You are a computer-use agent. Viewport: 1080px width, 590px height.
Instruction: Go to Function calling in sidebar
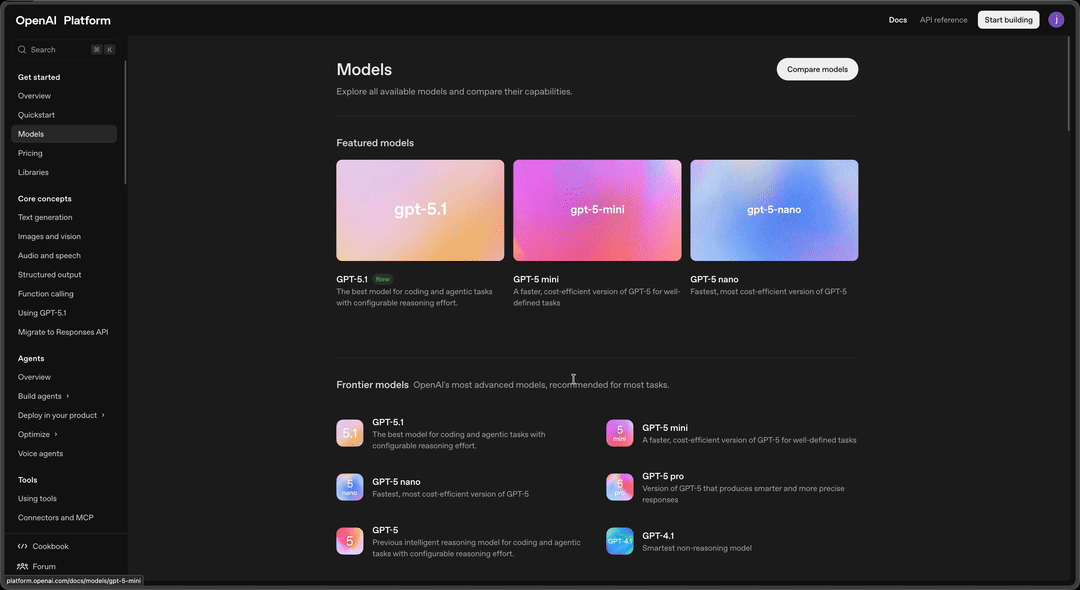pos(46,294)
